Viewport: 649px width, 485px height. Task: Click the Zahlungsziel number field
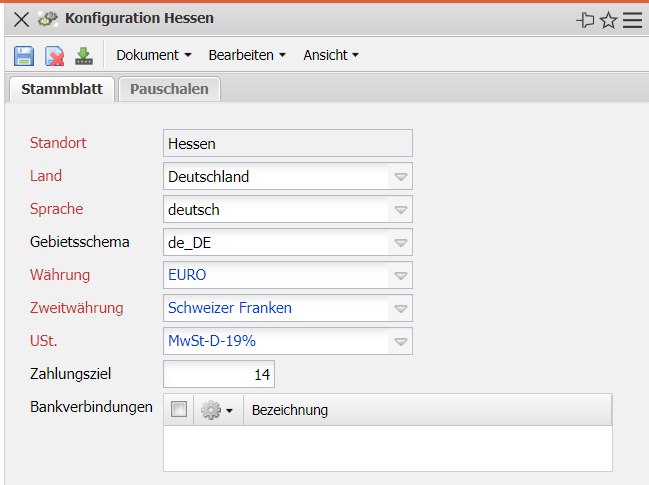point(219,374)
